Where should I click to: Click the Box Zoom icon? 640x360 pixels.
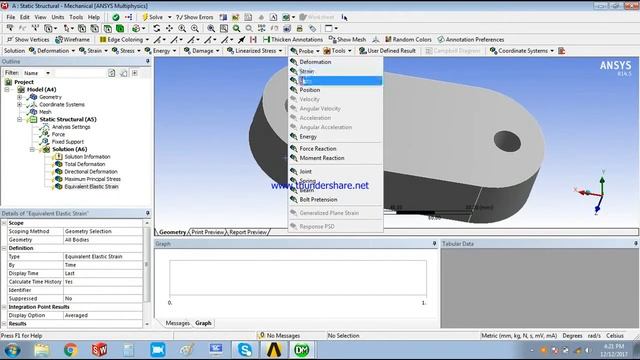pyautogui.click(x=224, y=28)
